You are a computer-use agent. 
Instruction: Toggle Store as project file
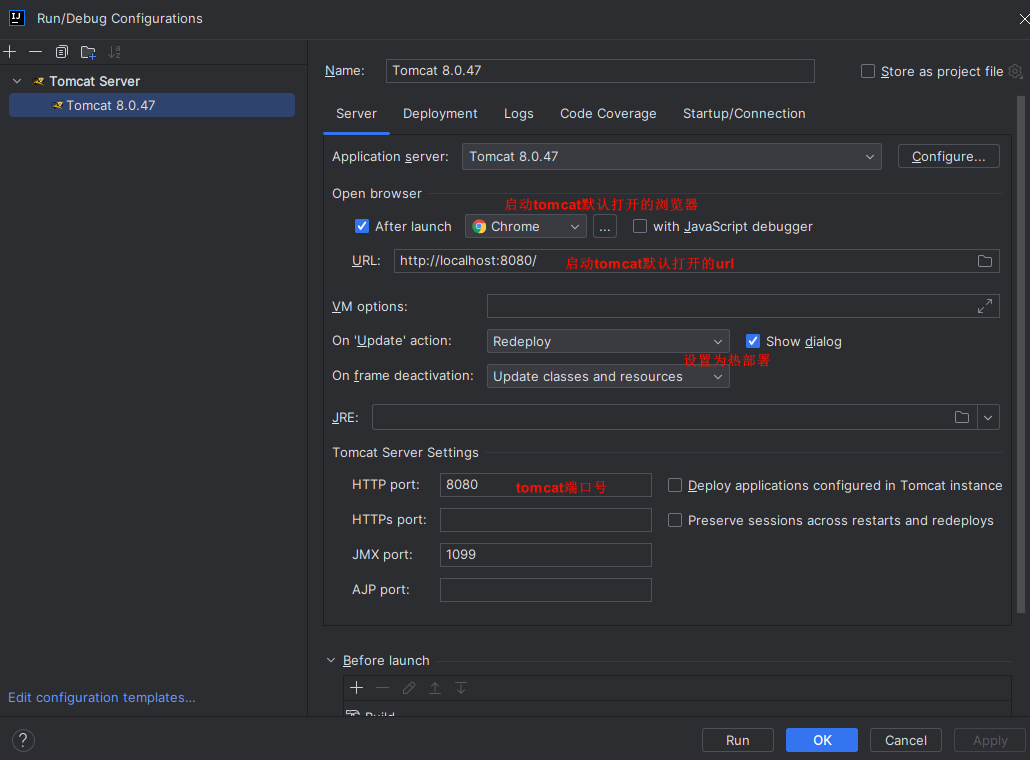868,71
